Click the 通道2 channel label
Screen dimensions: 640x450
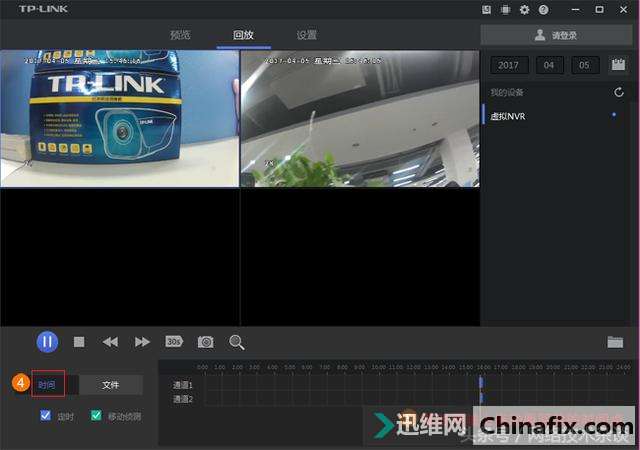[x=182, y=399]
